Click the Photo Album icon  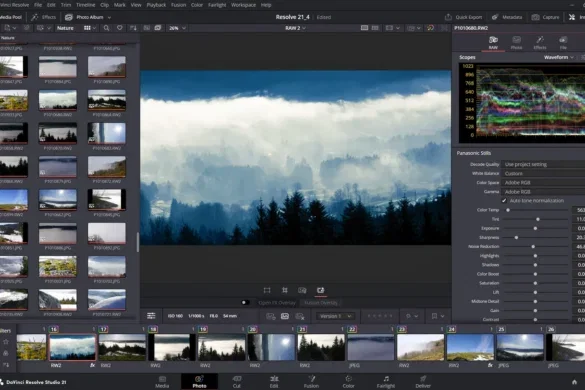(x=69, y=17)
